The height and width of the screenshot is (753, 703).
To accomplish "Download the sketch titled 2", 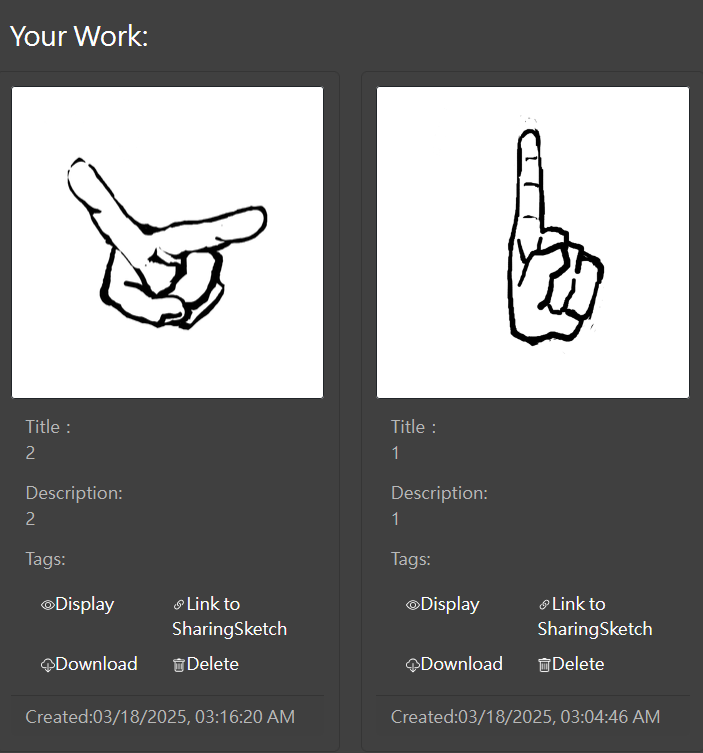I will 89,664.
